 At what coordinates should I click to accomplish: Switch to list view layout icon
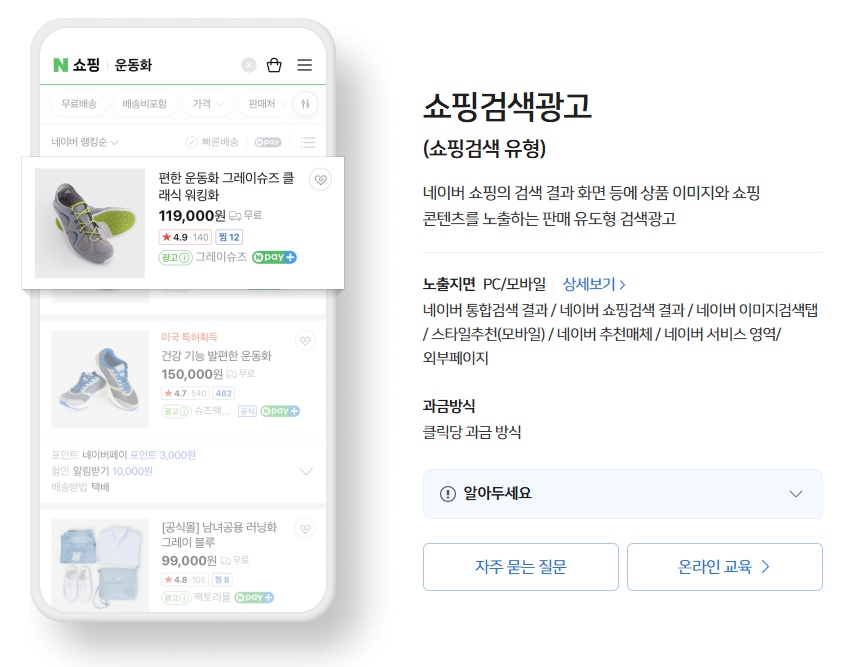click(308, 142)
